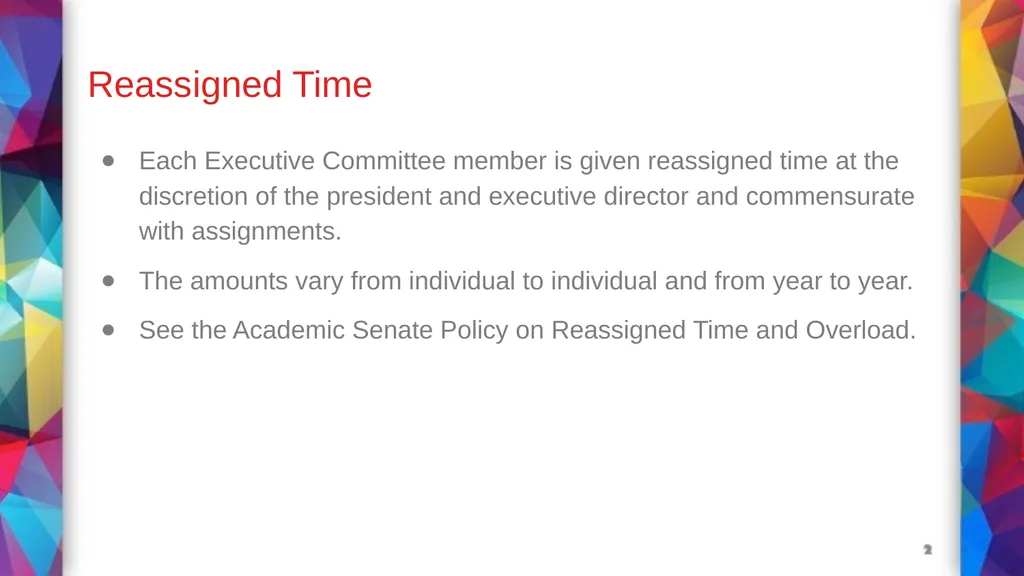1024x576 pixels.
Task: Click "Academic Senate Policy" in the third bullet
Action: coord(370,330)
